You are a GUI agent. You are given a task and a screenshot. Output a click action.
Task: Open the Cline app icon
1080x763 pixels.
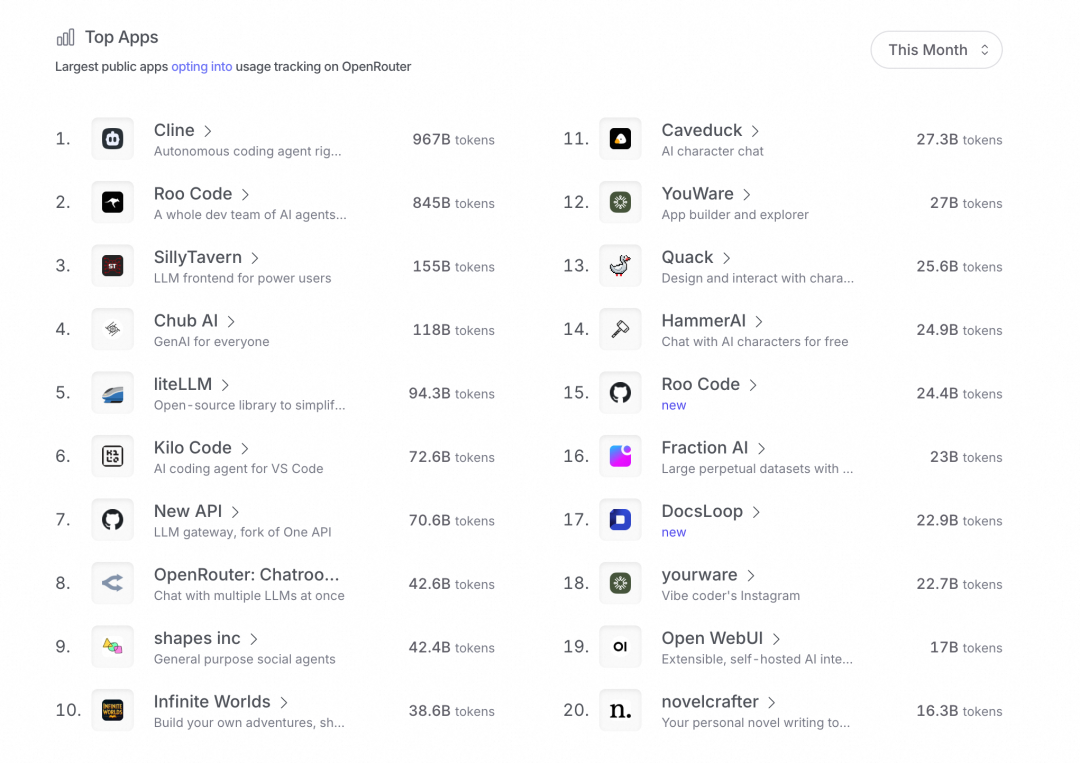click(x=112, y=138)
